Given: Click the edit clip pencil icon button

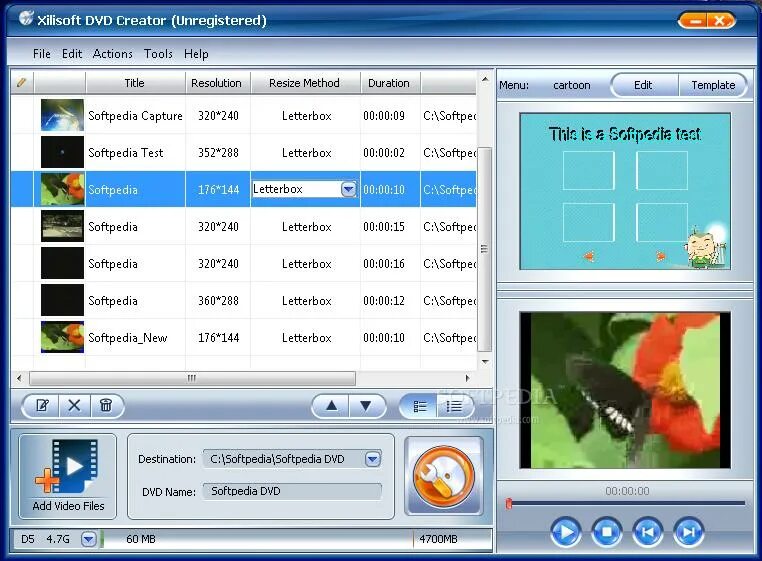Looking at the screenshot, I should tap(42, 405).
